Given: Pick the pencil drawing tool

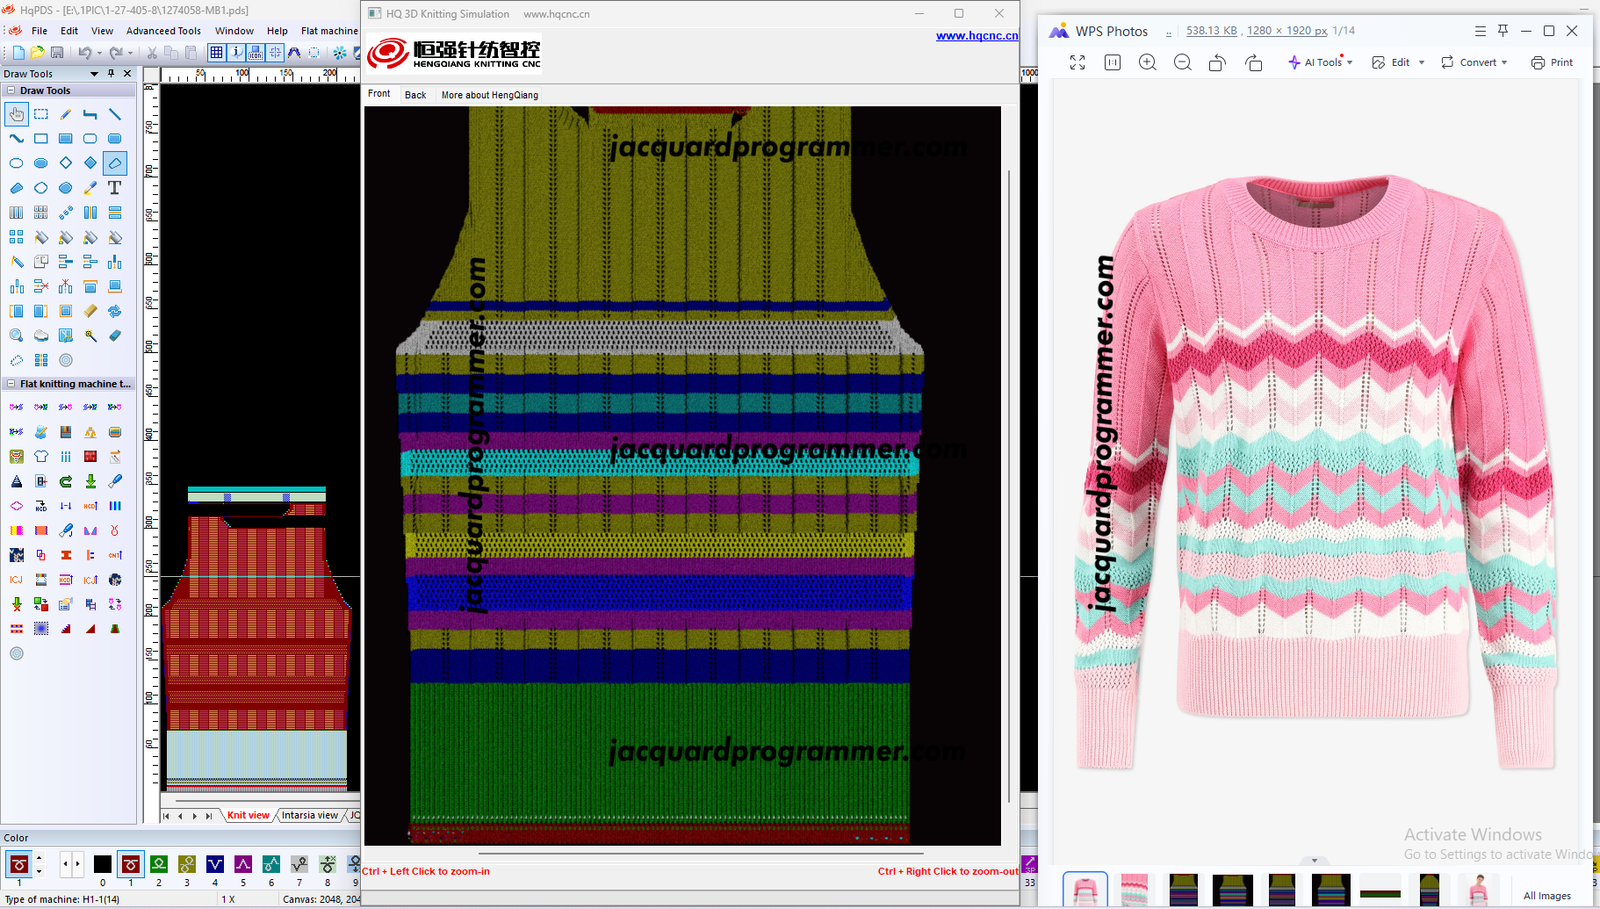Looking at the screenshot, I should pyautogui.click(x=66, y=114).
